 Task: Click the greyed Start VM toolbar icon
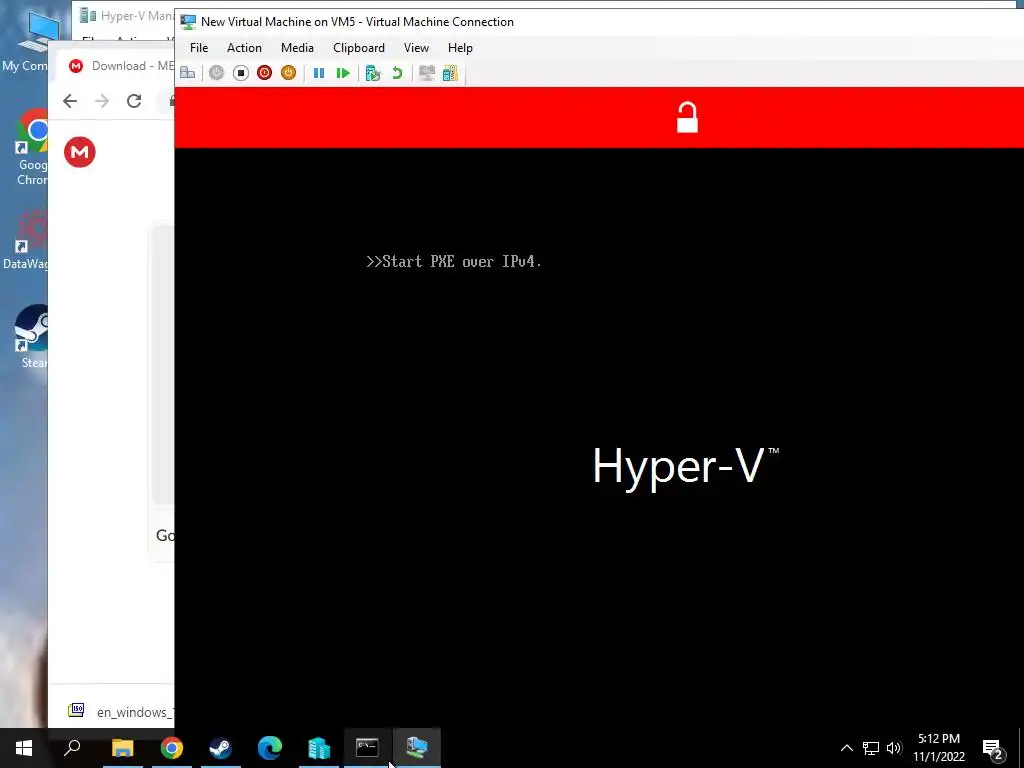point(216,73)
